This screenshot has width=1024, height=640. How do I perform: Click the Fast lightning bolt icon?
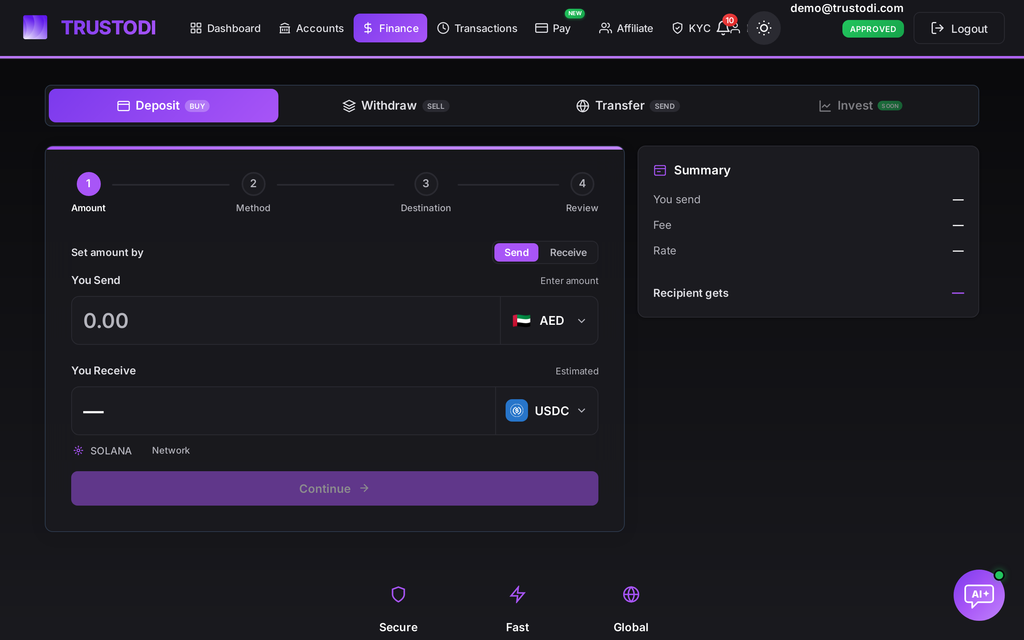tap(517, 594)
